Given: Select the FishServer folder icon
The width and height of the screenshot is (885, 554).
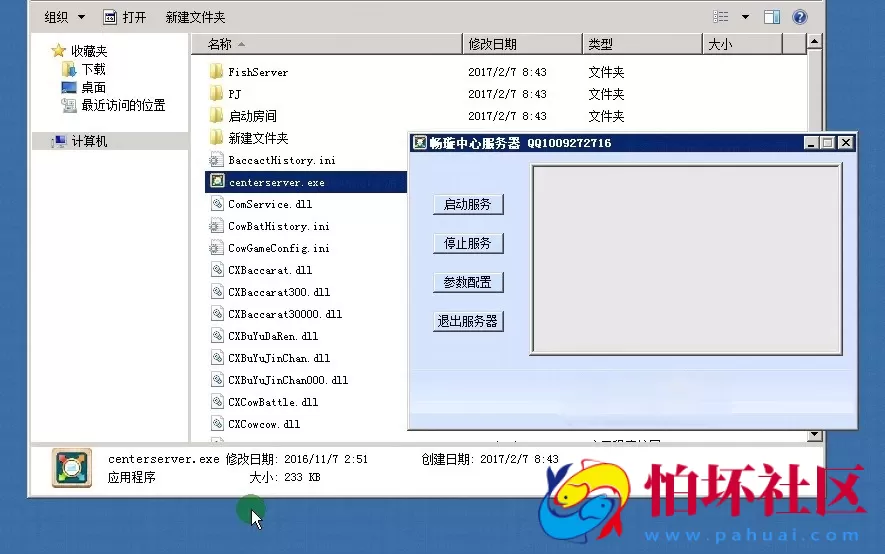Looking at the screenshot, I should (x=216, y=72).
